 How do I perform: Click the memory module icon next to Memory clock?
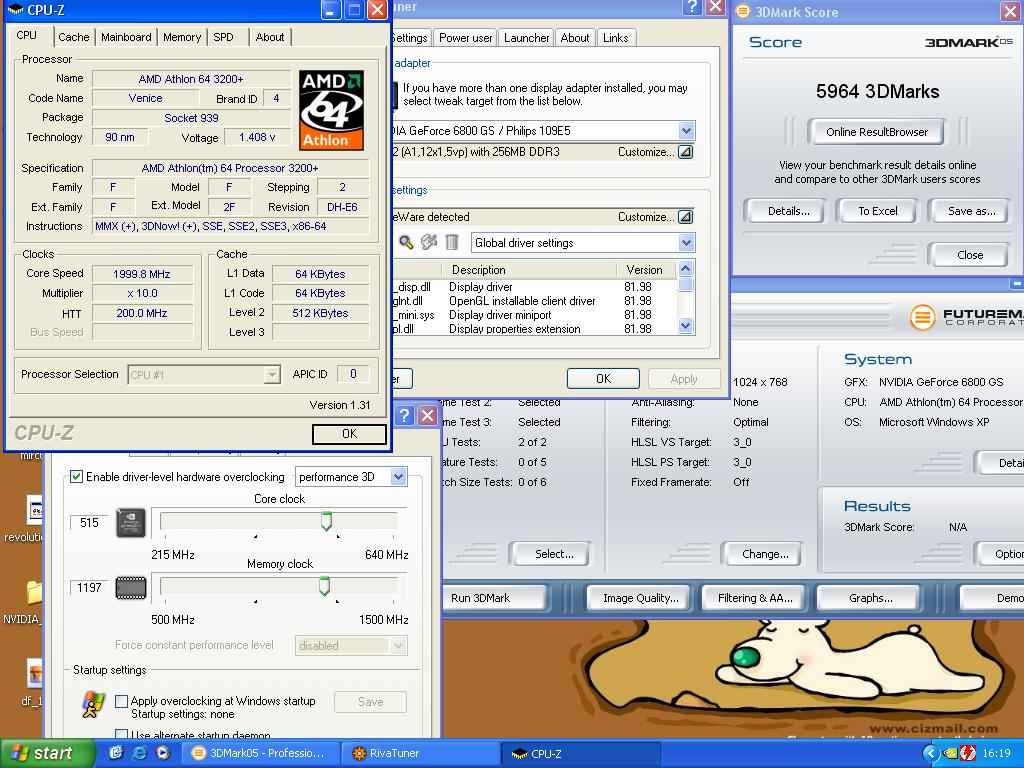coord(131,588)
